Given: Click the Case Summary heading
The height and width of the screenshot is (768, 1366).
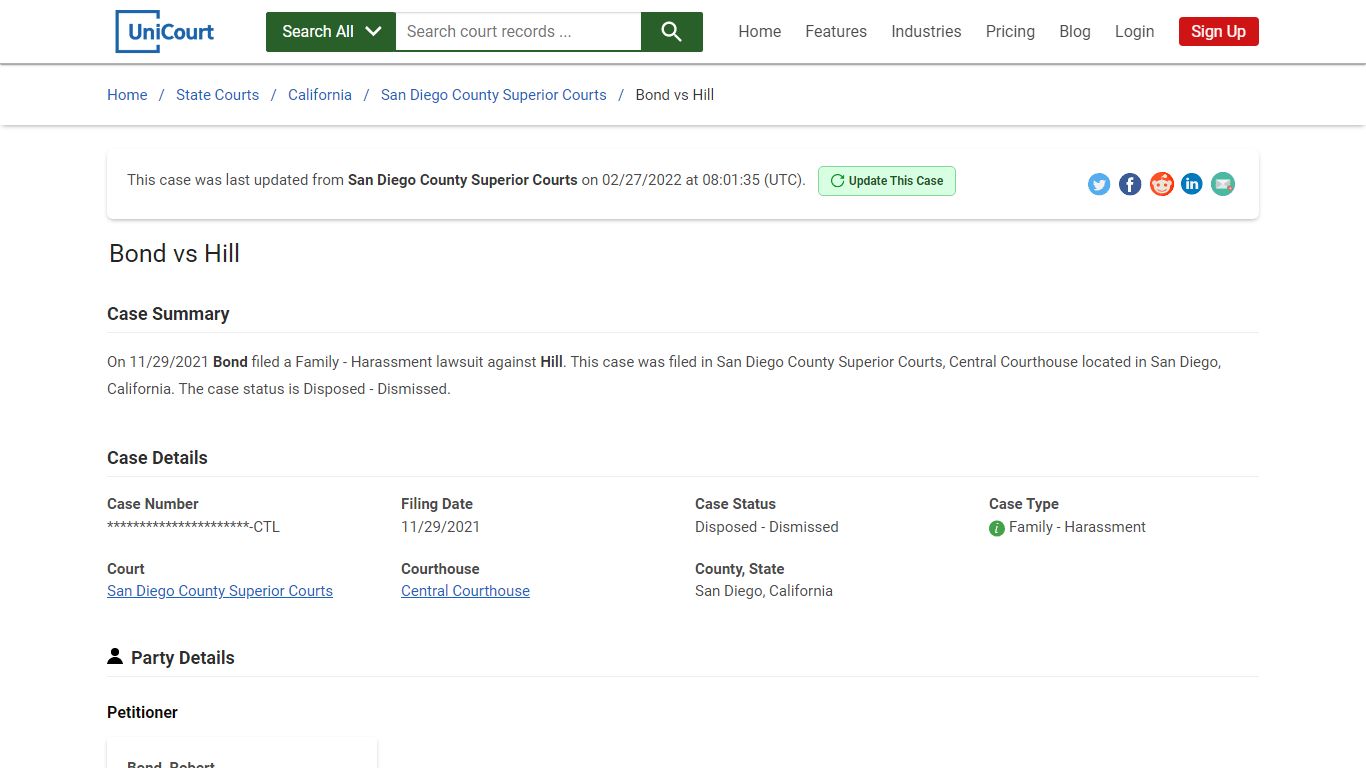Looking at the screenshot, I should point(168,314).
